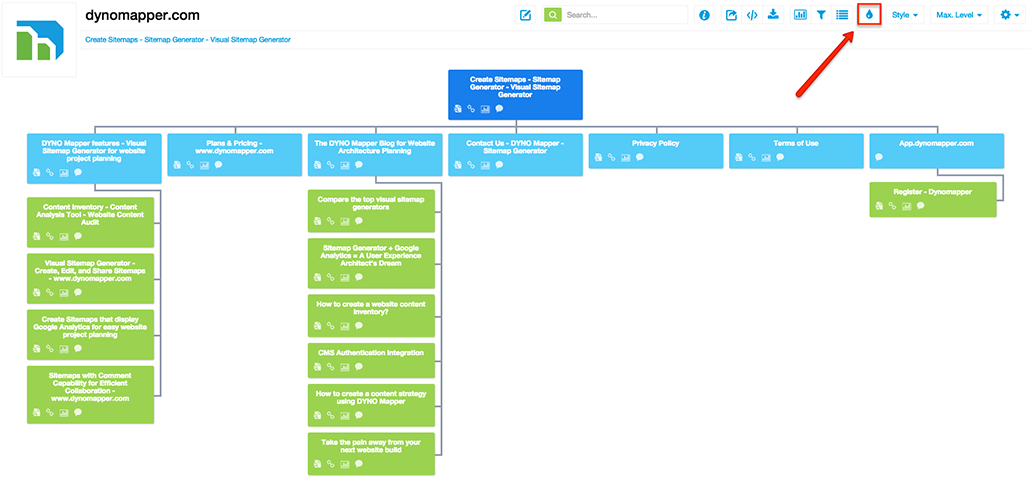
Task: Open the analytics bar chart icon
Action: [800, 14]
